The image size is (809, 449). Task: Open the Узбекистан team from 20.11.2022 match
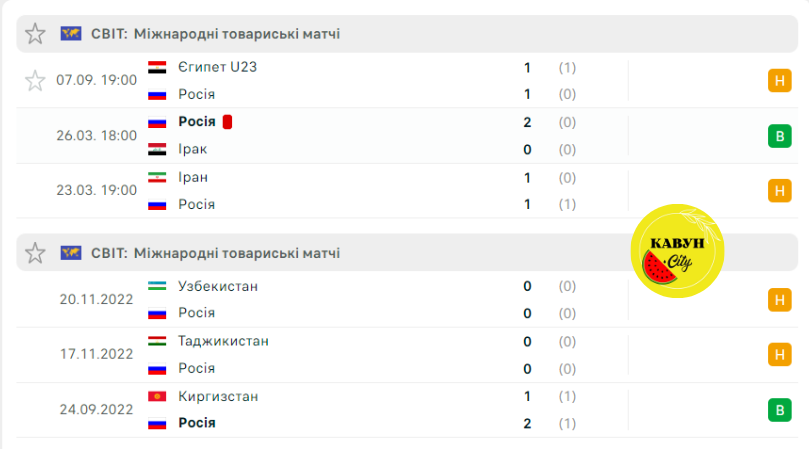[x=218, y=286]
